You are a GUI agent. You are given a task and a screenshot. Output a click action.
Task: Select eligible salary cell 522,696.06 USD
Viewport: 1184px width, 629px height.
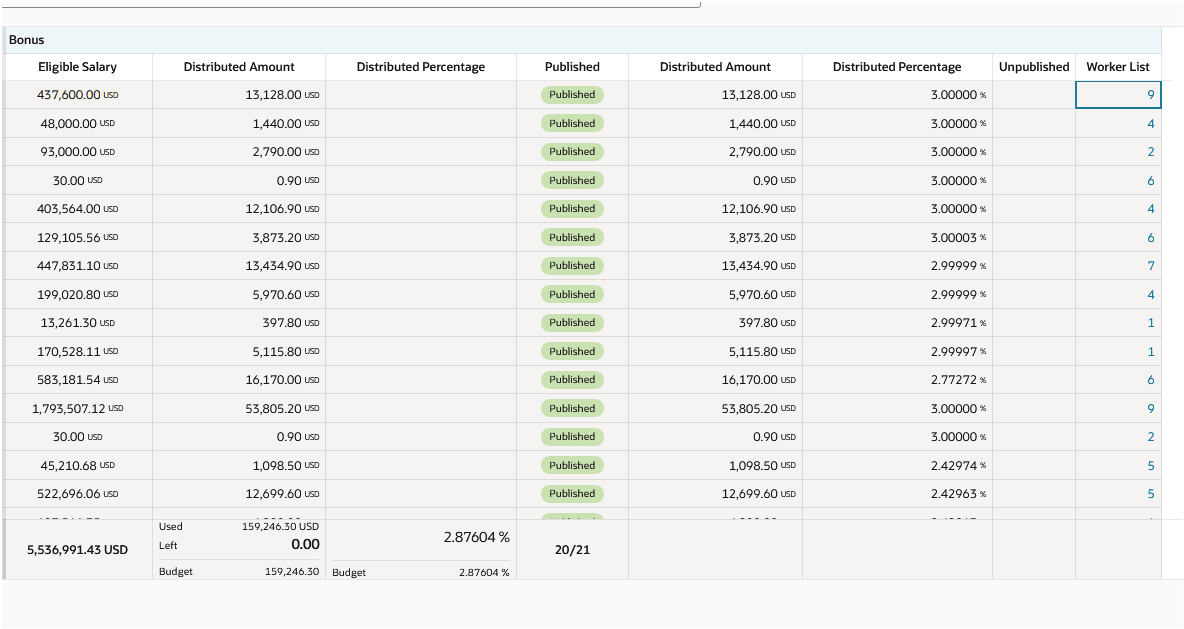pos(78,494)
